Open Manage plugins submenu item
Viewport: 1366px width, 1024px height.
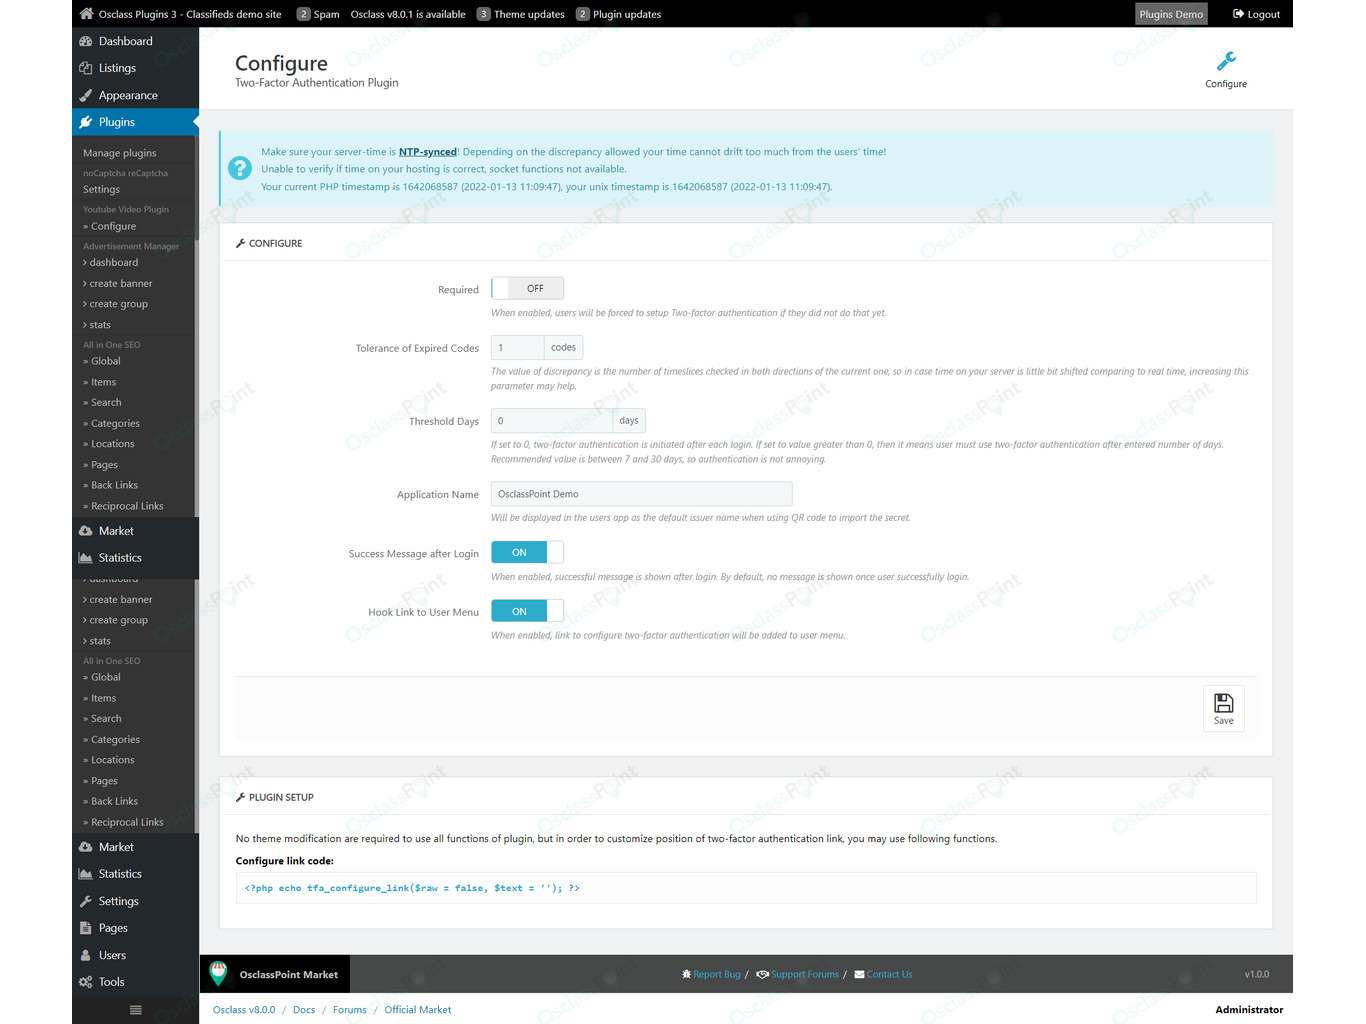pyautogui.click(x=120, y=153)
